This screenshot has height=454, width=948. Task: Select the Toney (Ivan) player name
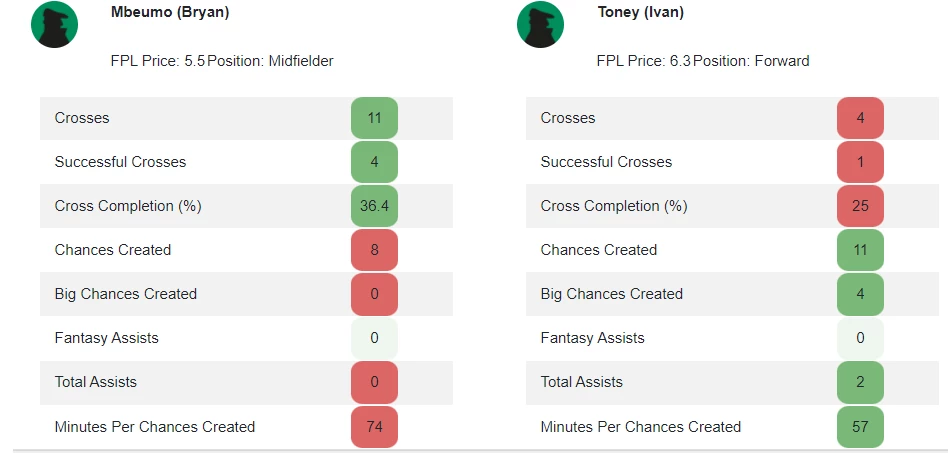click(x=641, y=12)
